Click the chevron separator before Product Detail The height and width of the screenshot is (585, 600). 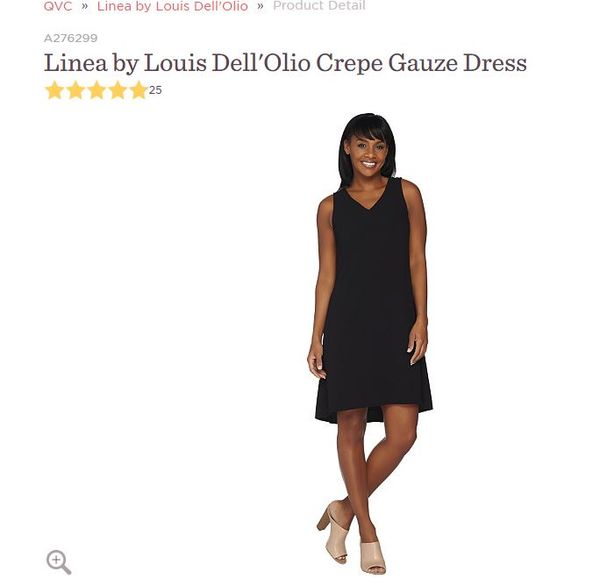(x=260, y=6)
